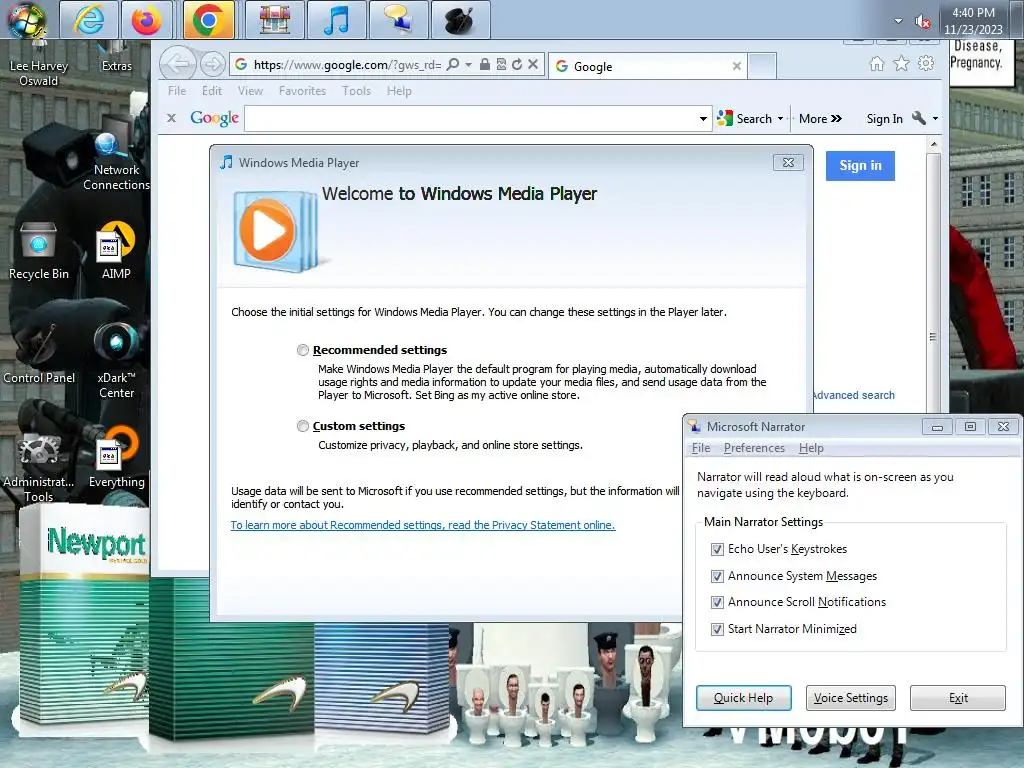1024x768 pixels.
Task: Select Custom settings radio button
Action: (302, 426)
